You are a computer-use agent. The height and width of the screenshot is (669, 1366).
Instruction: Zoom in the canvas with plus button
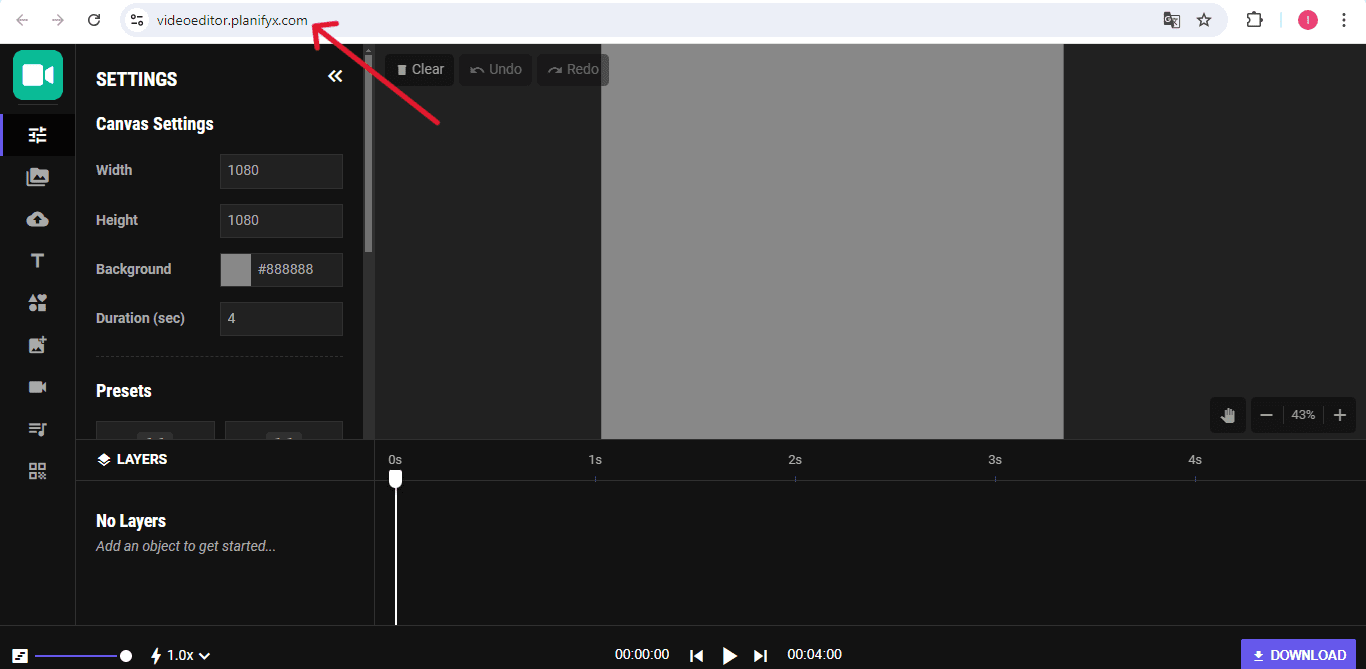[x=1340, y=415]
